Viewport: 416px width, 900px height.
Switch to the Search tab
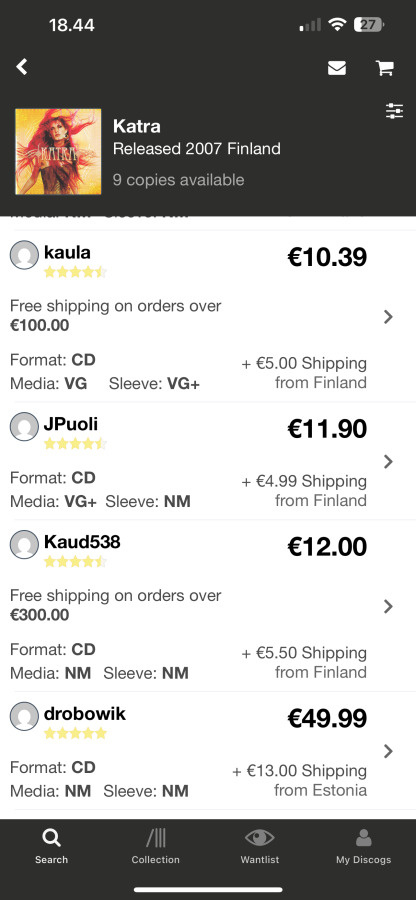click(x=51, y=847)
